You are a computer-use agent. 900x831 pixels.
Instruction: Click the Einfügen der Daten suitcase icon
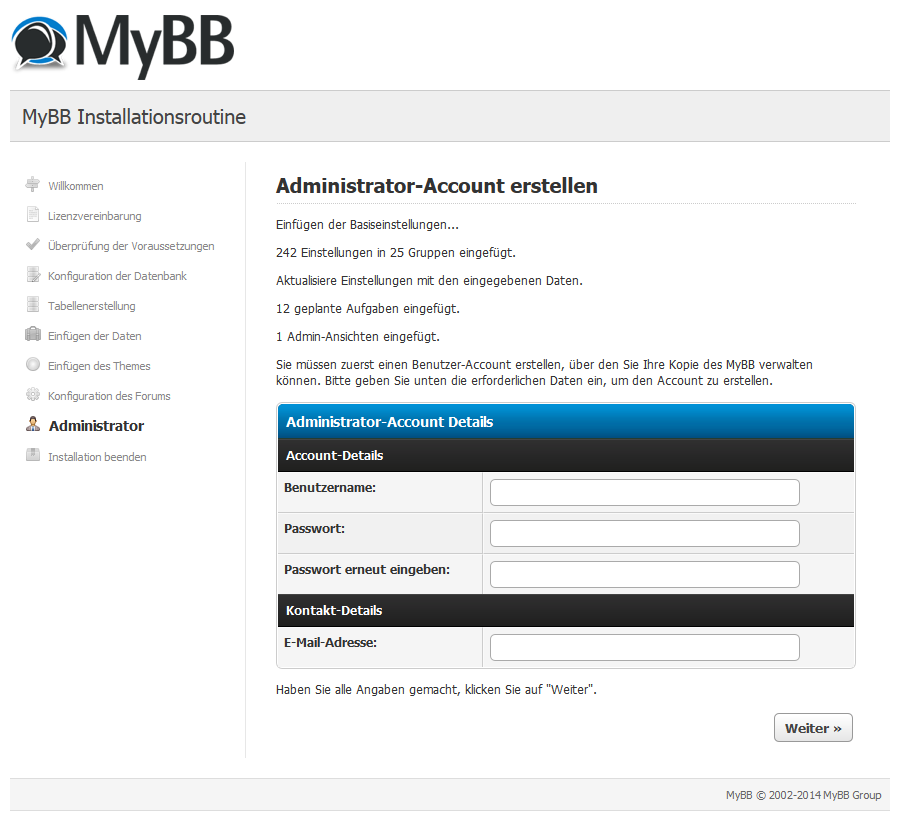(33, 334)
